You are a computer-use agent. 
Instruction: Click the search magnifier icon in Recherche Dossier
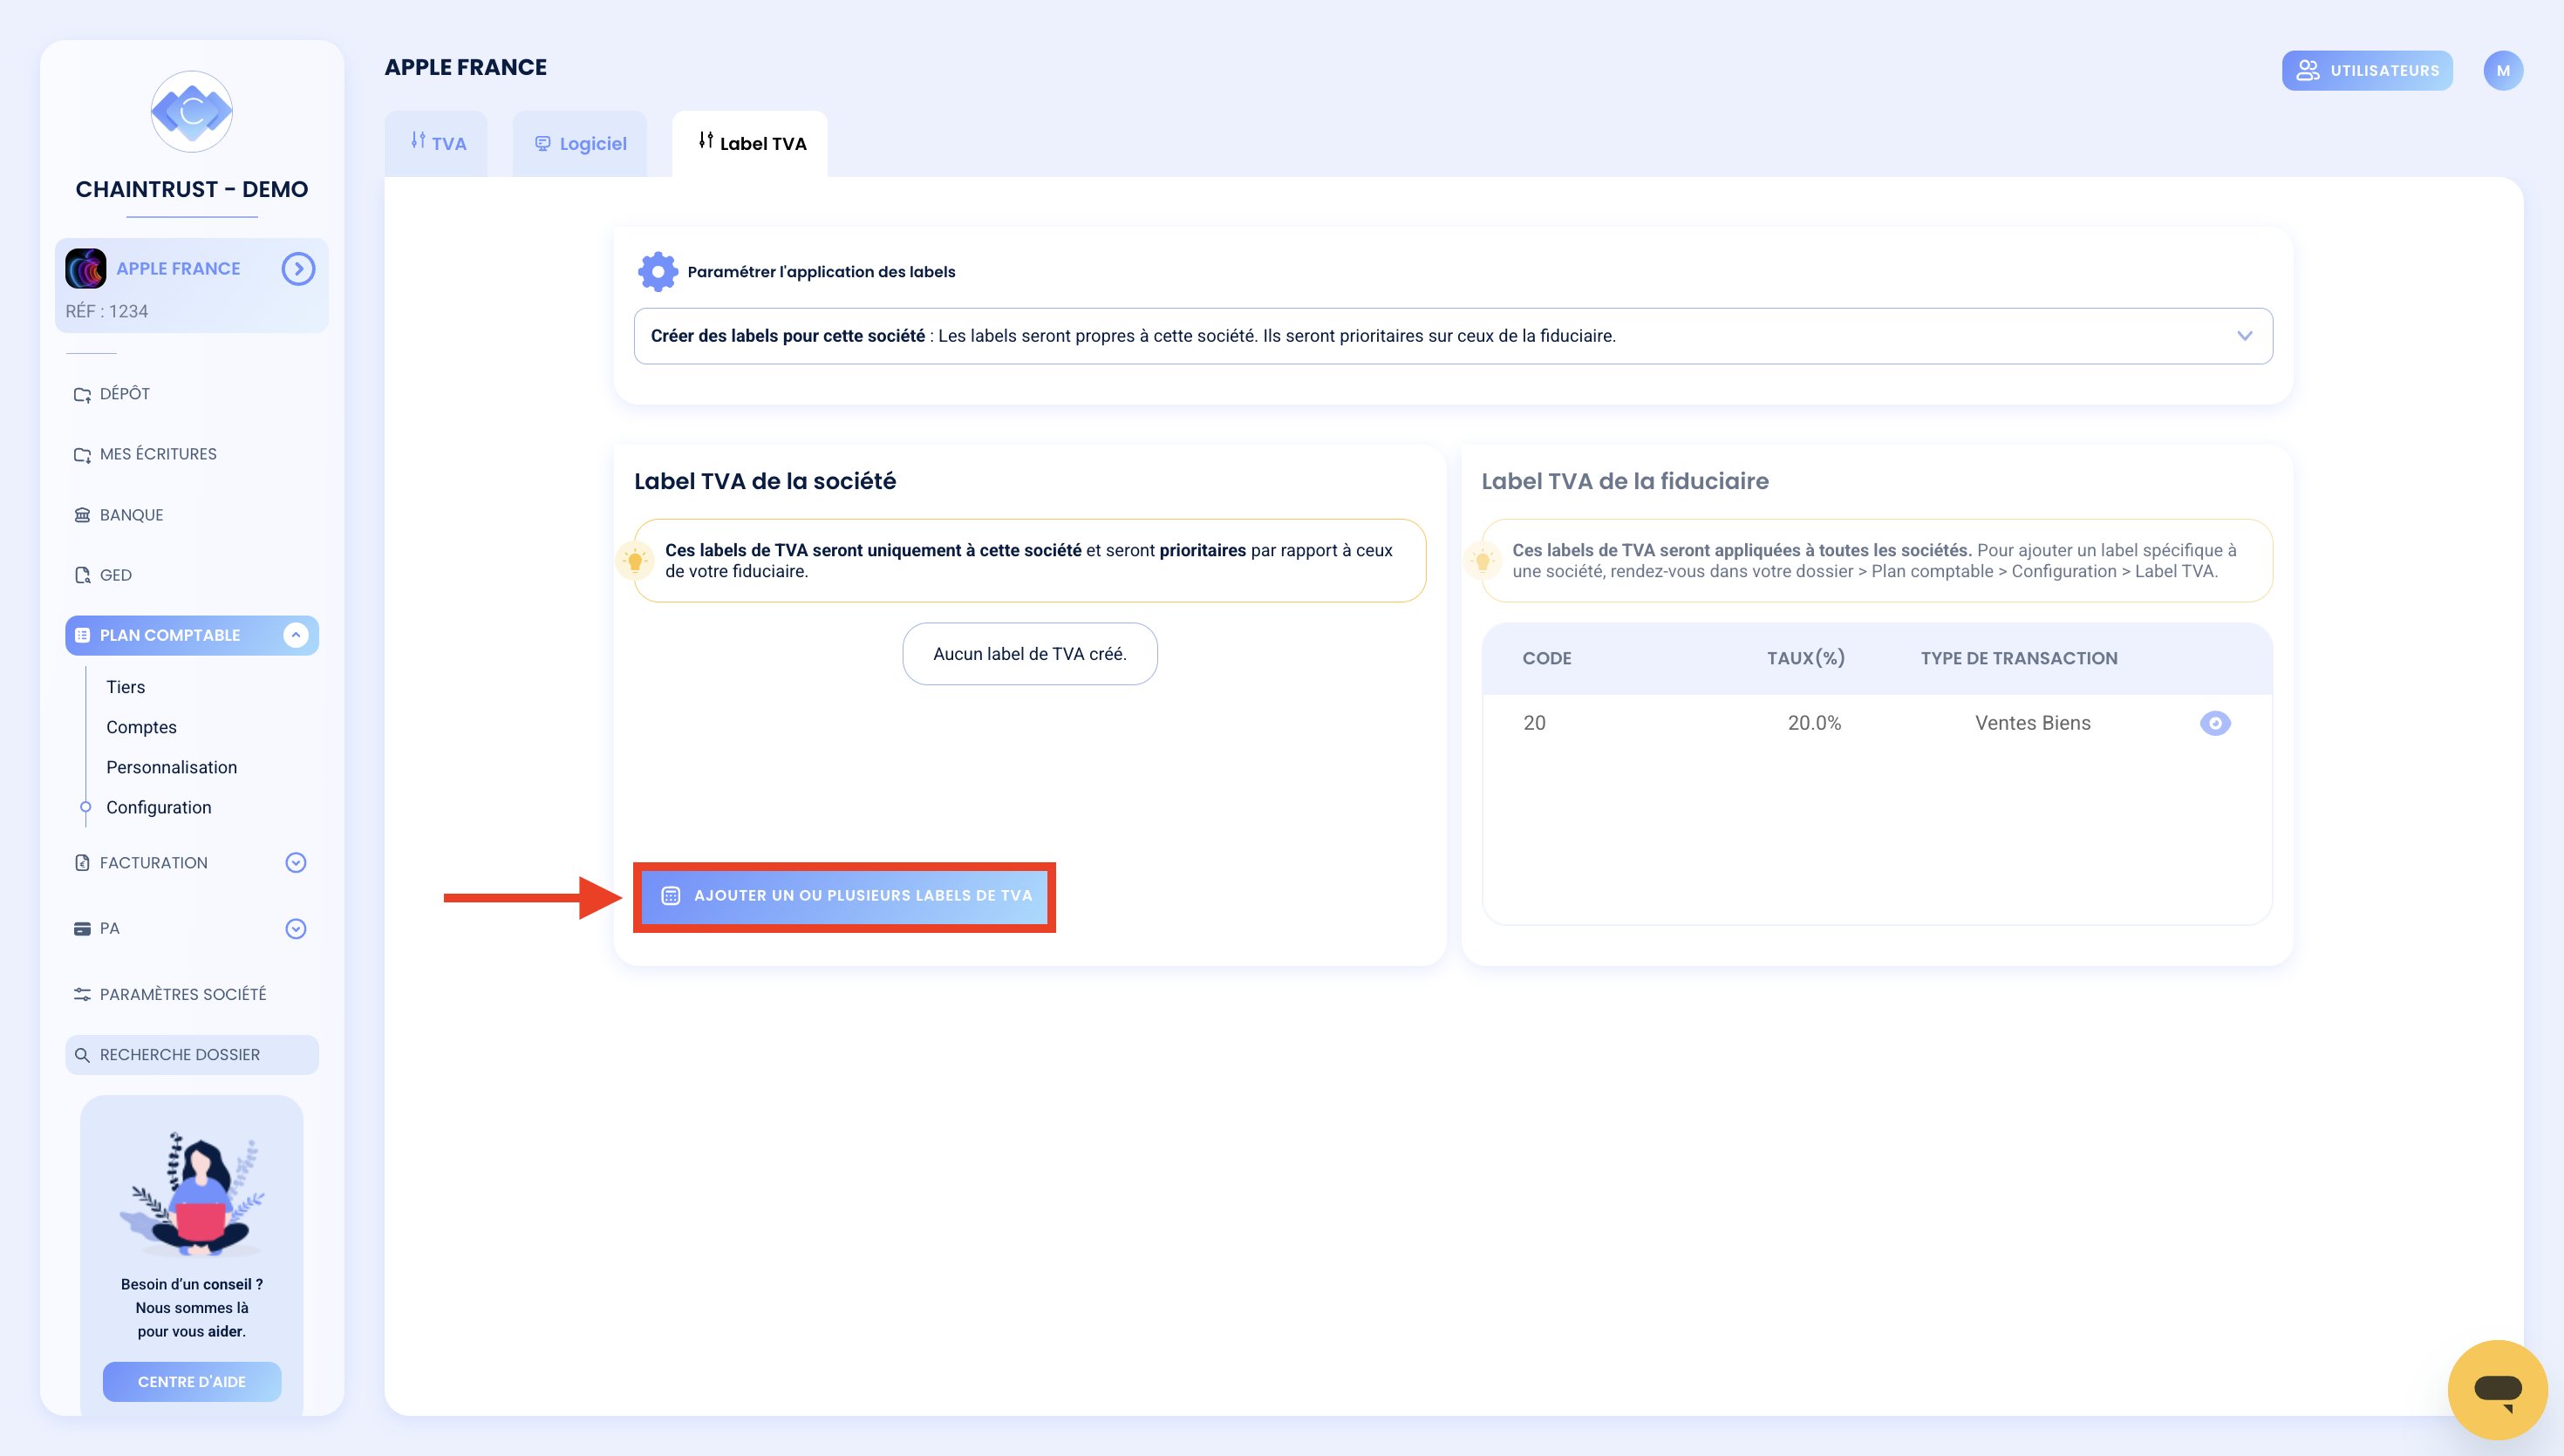[x=82, y=1055]
